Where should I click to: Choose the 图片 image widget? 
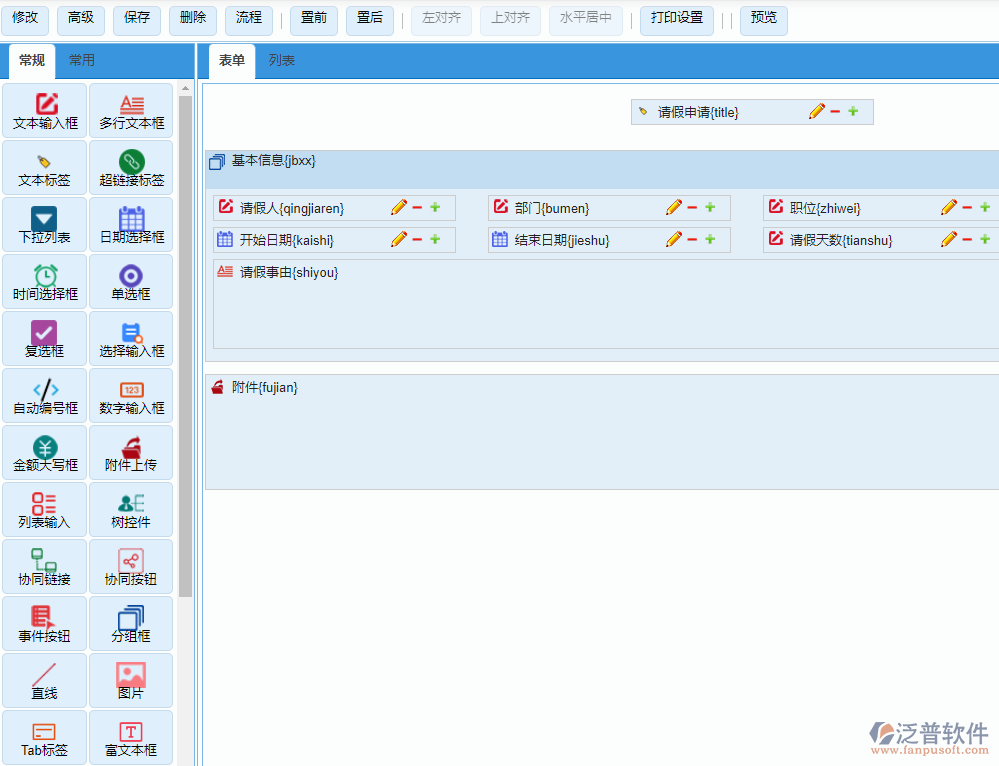click(x=131, y=681)
